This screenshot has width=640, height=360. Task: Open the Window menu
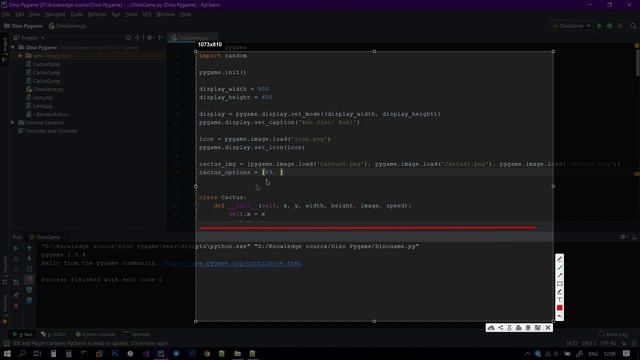click(165, 14)
